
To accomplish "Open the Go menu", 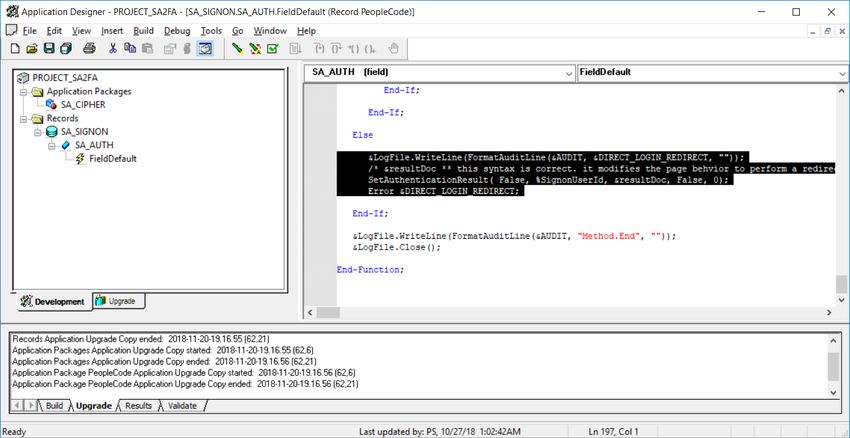I will (238, 31).
